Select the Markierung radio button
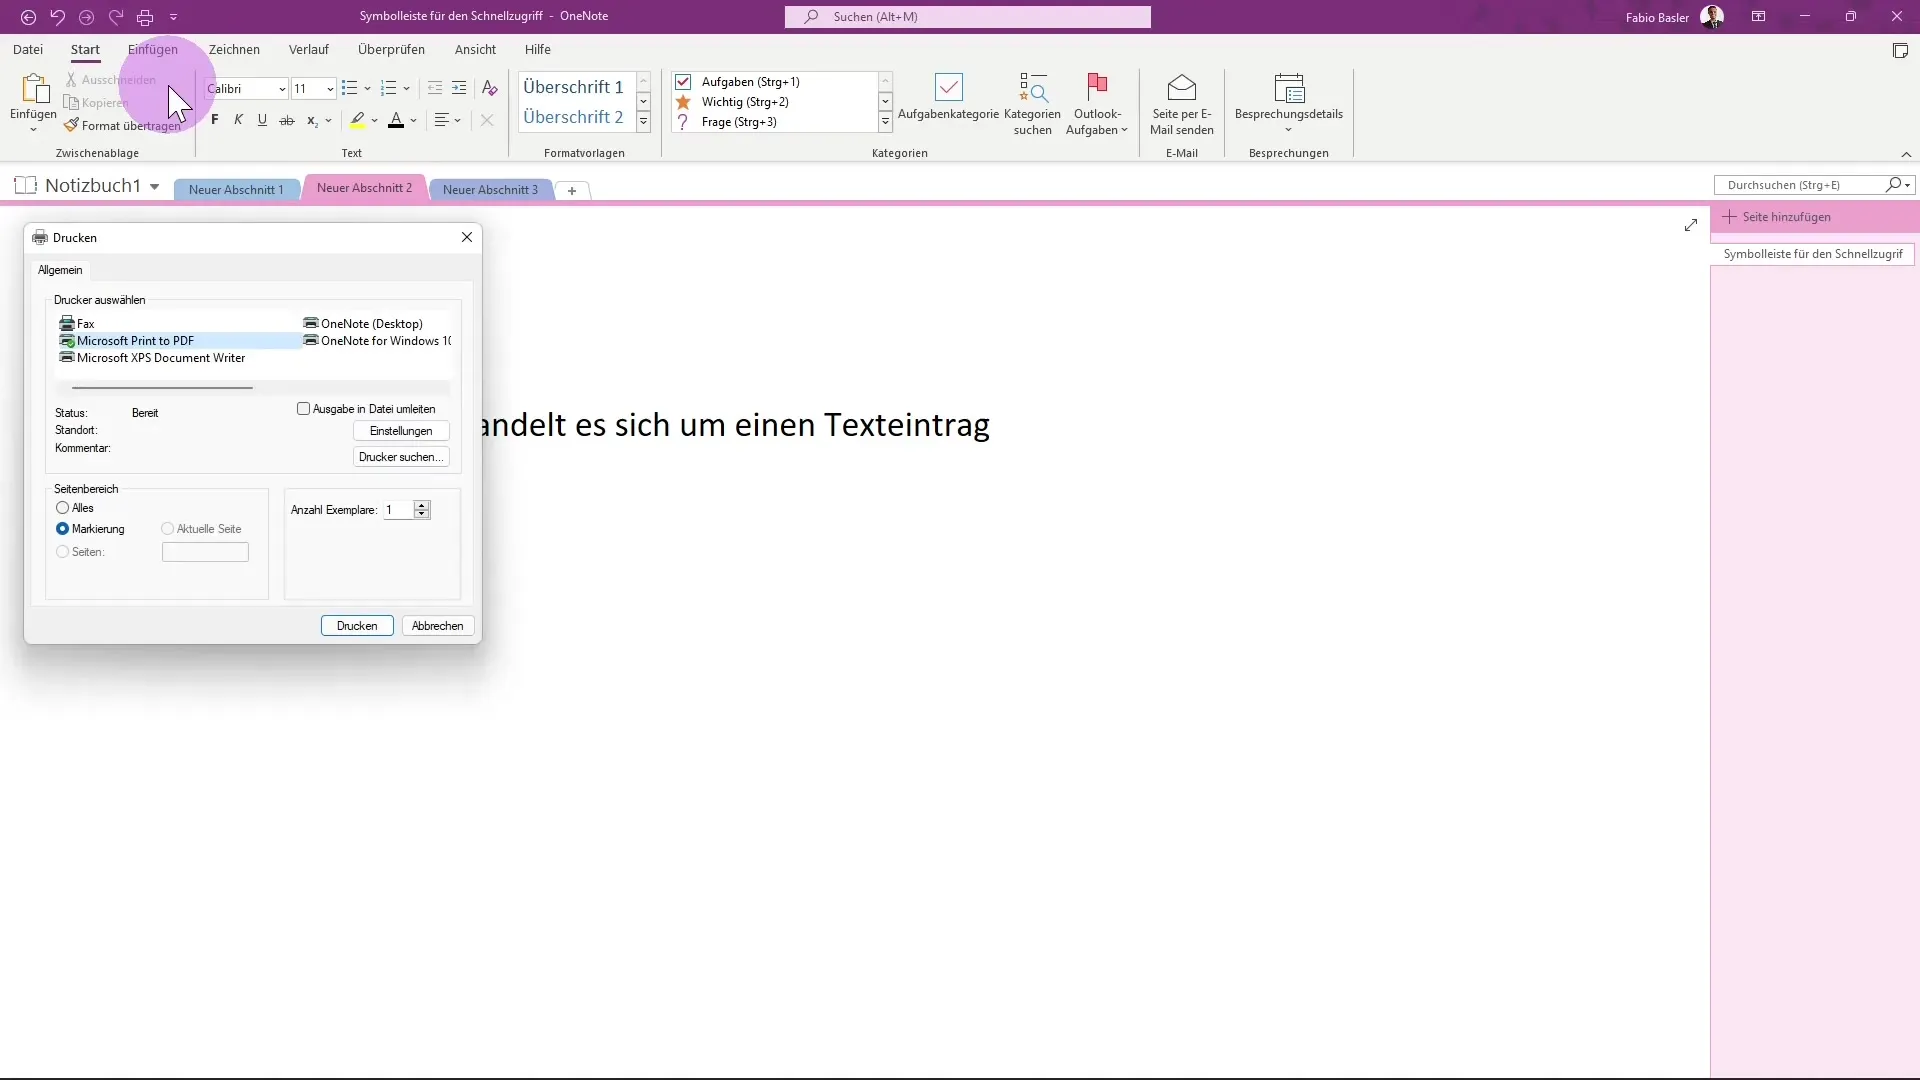 (63, 529)
